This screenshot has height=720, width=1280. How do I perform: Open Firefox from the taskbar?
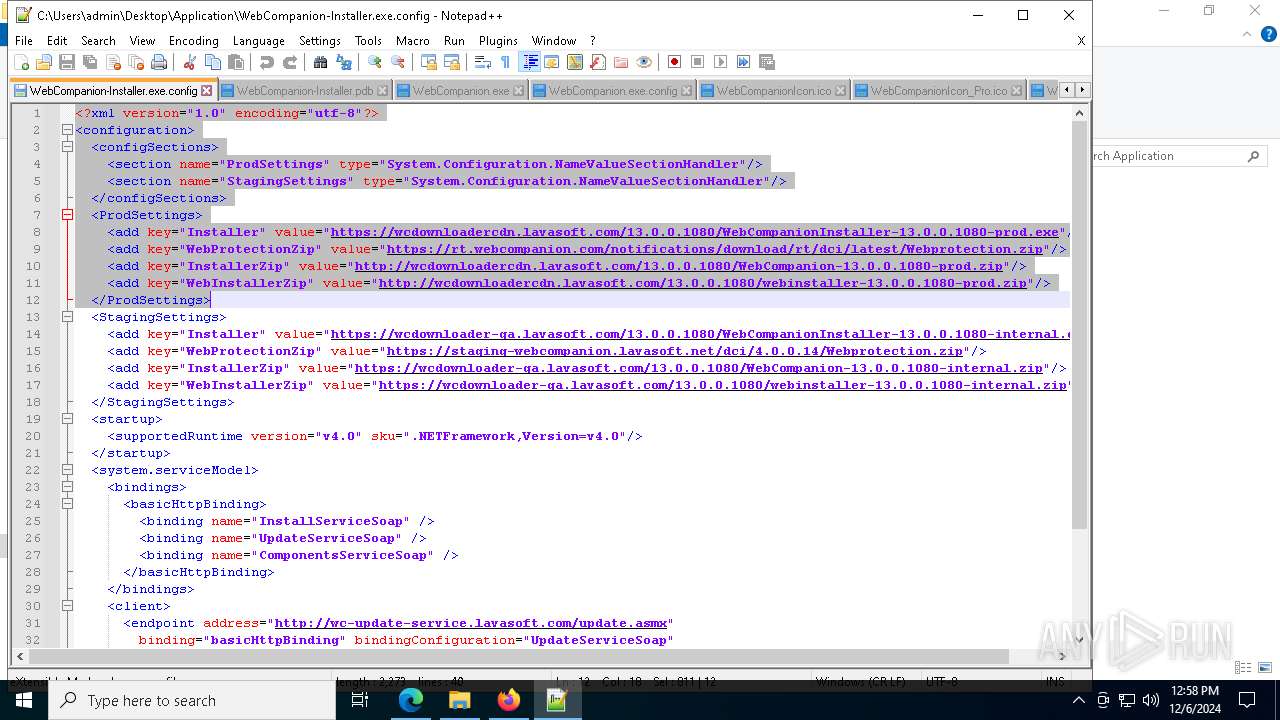(x=509, y=700)
